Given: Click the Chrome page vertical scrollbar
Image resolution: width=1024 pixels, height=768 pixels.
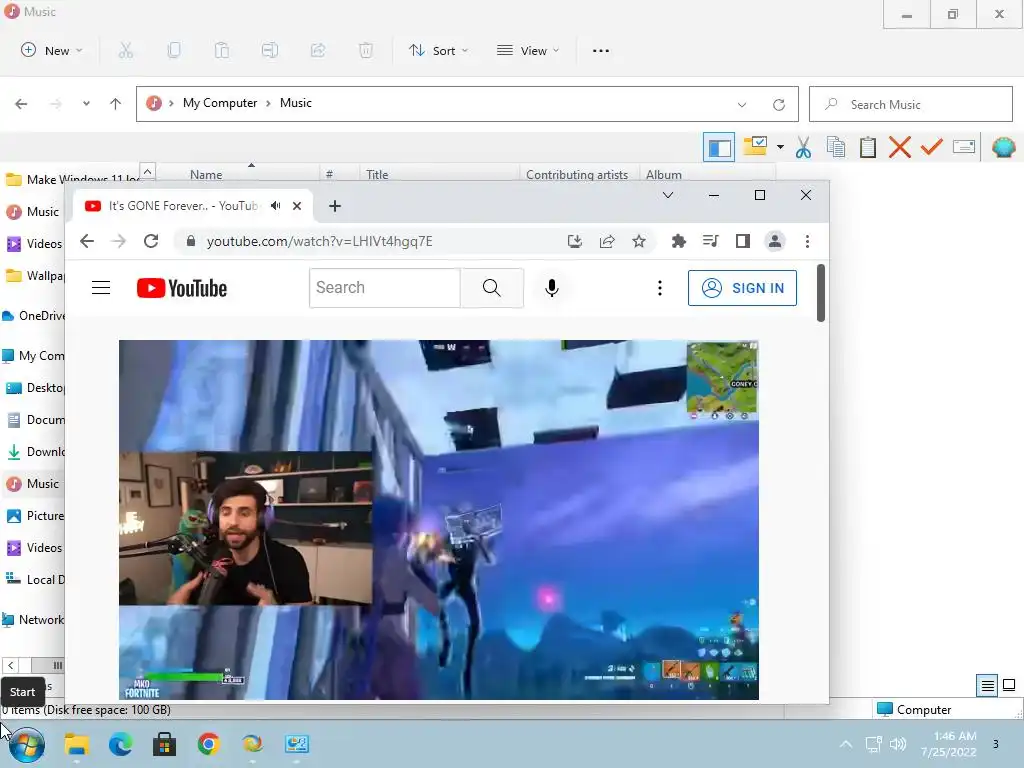Looking at the screenshot, I should coord(821,293).
